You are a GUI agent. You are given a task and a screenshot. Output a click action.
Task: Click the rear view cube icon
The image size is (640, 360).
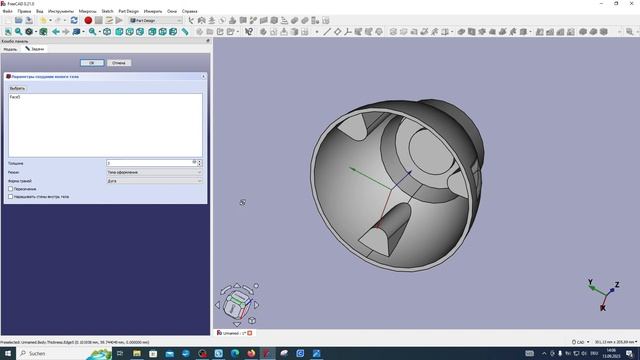[x=152, y=32]
